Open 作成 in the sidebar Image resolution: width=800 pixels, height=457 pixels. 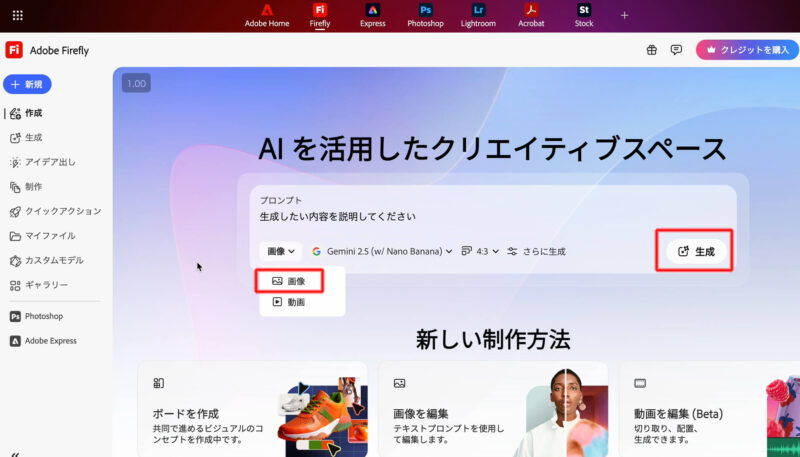[x=27, y=113]
